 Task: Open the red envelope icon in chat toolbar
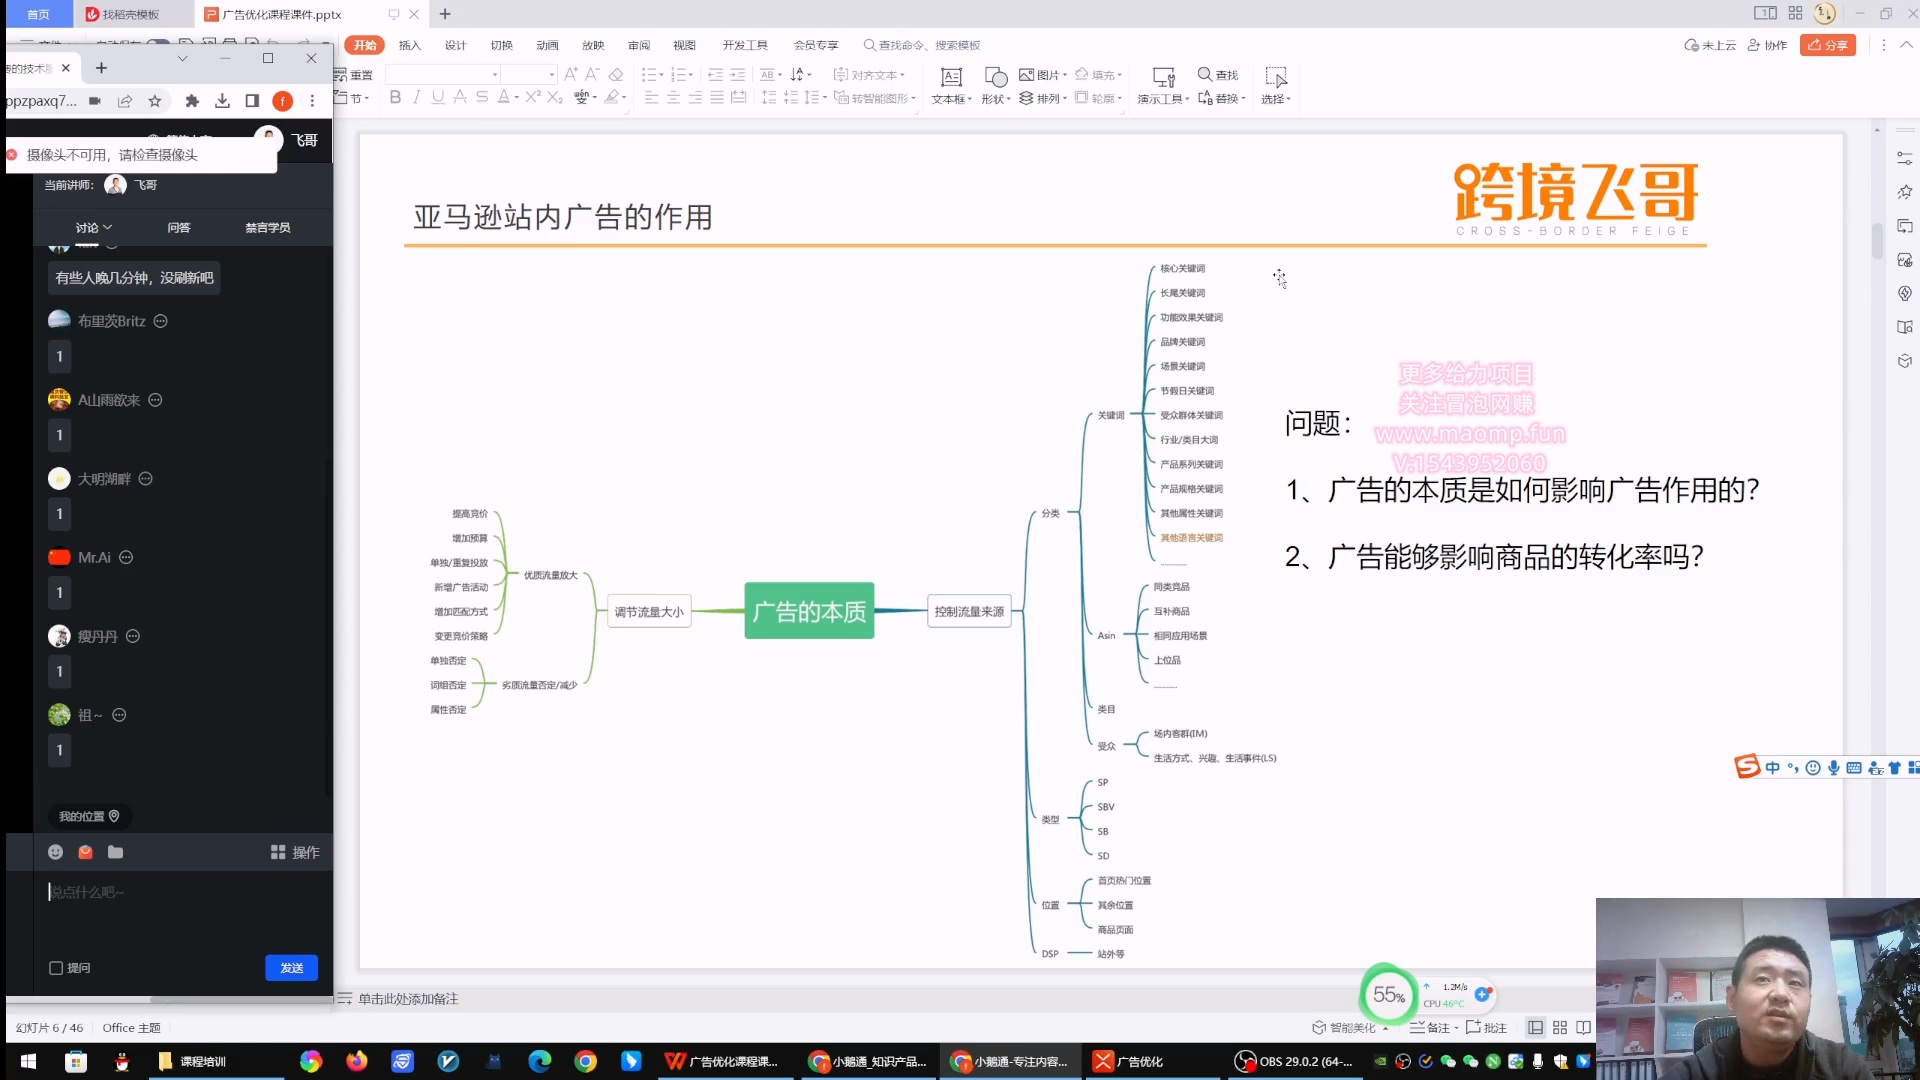point(86,852)
